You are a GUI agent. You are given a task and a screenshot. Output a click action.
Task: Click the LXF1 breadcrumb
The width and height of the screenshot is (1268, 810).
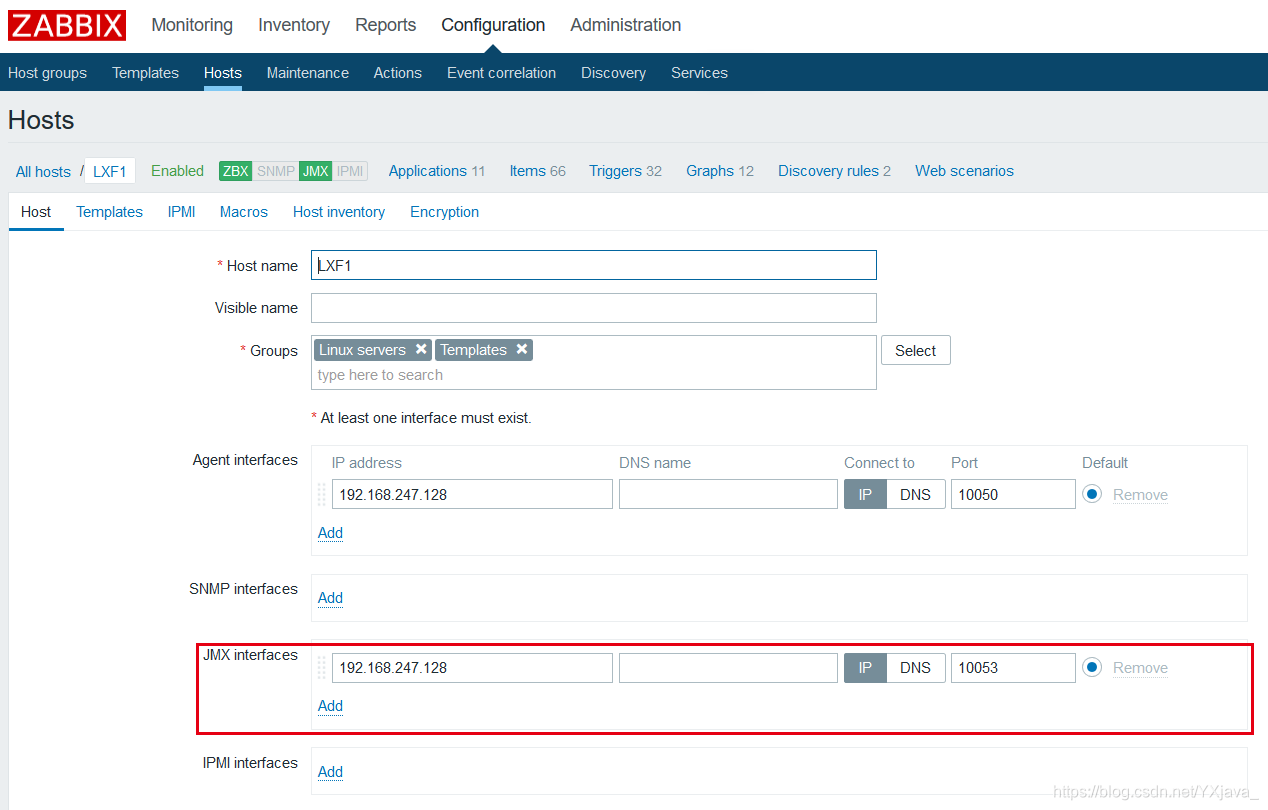tap(110, 171)
